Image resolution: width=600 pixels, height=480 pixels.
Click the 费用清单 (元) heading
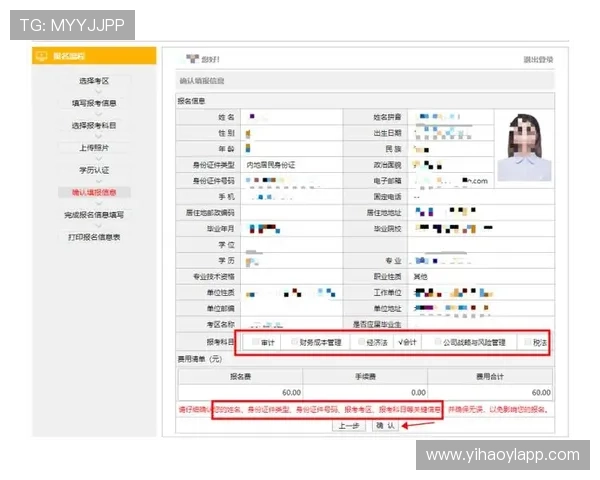pos(200,359)
